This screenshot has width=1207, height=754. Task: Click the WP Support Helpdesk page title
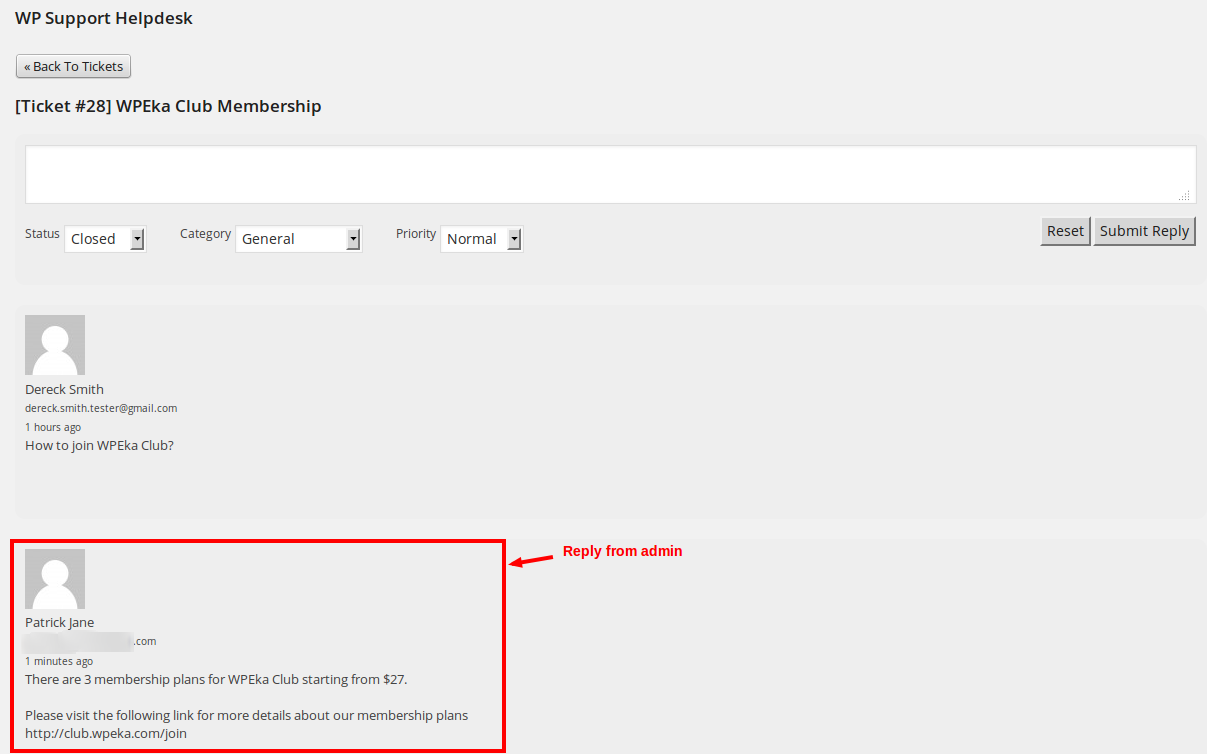tap(104, 18)
